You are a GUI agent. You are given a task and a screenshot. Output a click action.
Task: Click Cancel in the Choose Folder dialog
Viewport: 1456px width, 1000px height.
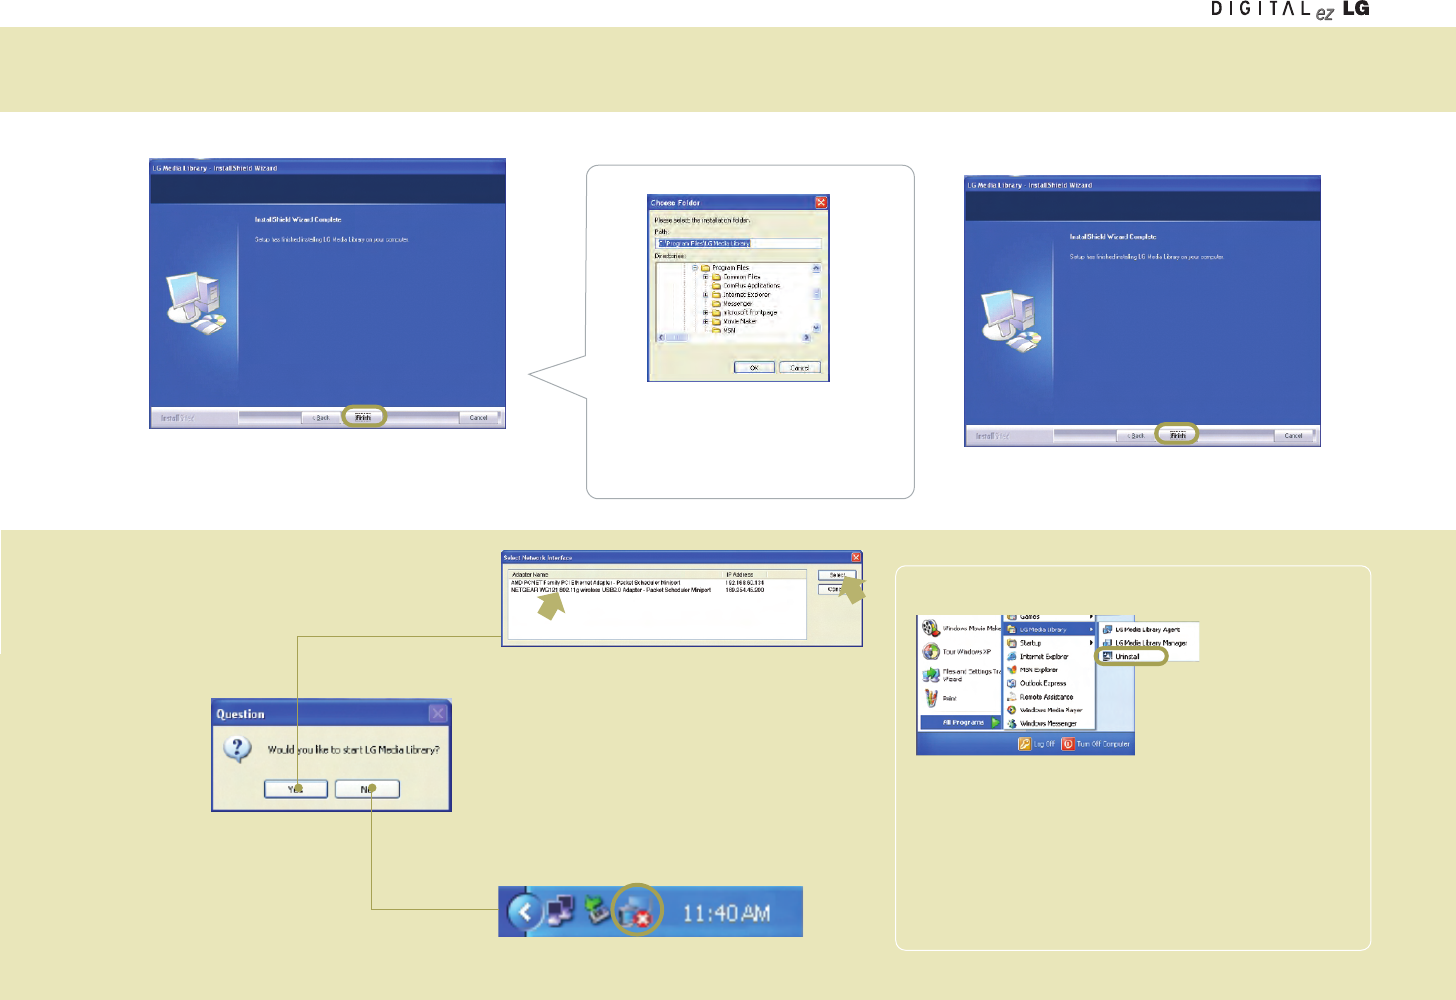[800, 367]
